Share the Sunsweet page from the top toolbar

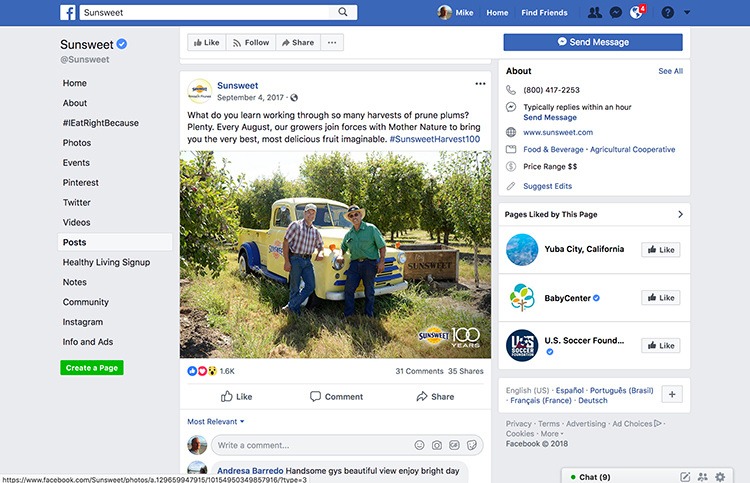(x=298, y=43)
